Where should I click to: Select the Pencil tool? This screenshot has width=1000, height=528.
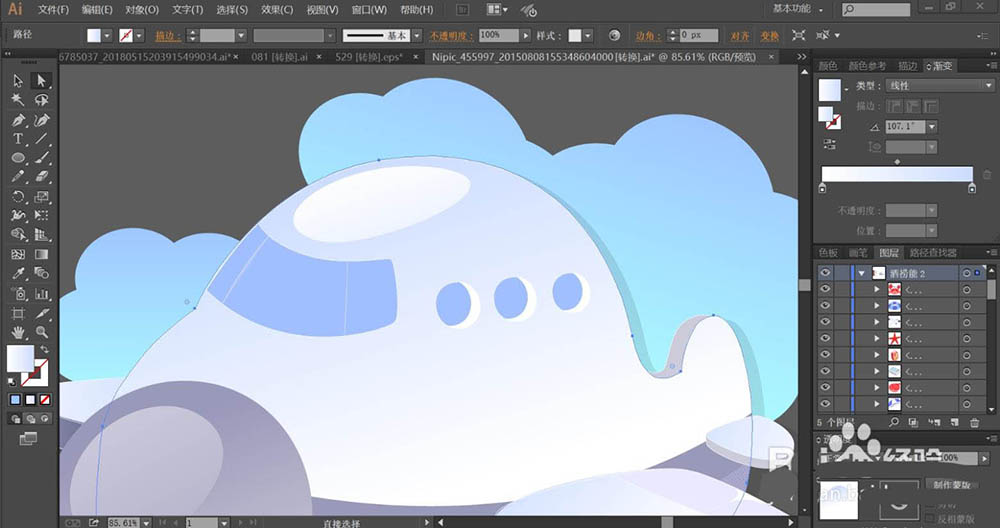18,177
